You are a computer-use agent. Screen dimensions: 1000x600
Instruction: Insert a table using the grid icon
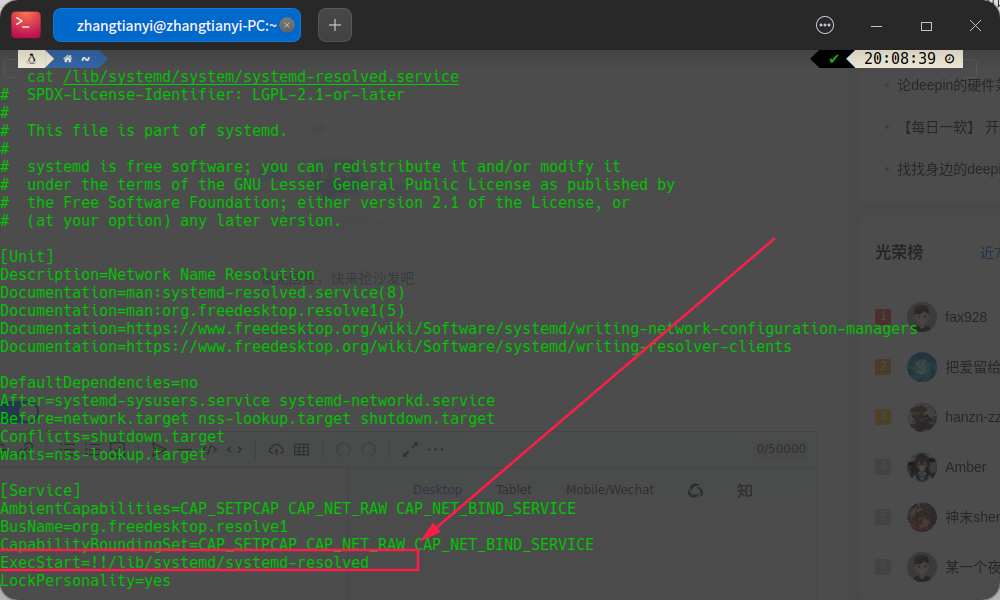click(301, 449)
